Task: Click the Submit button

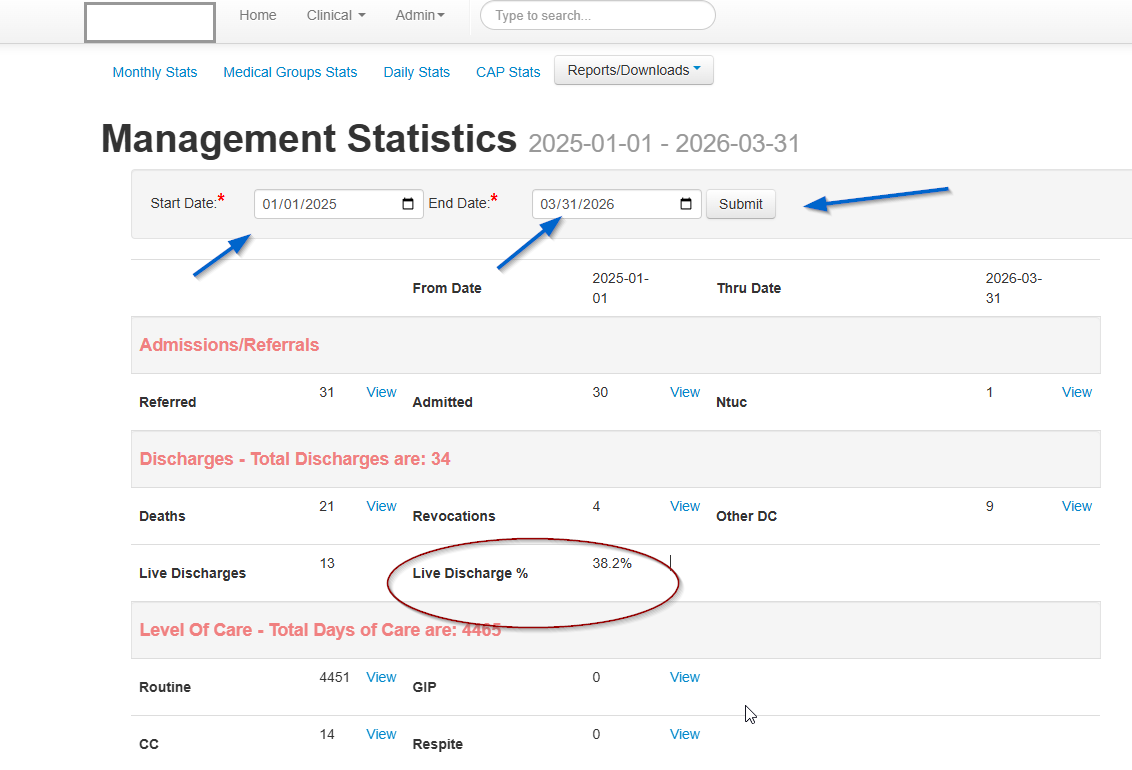Action: [741, 204]
